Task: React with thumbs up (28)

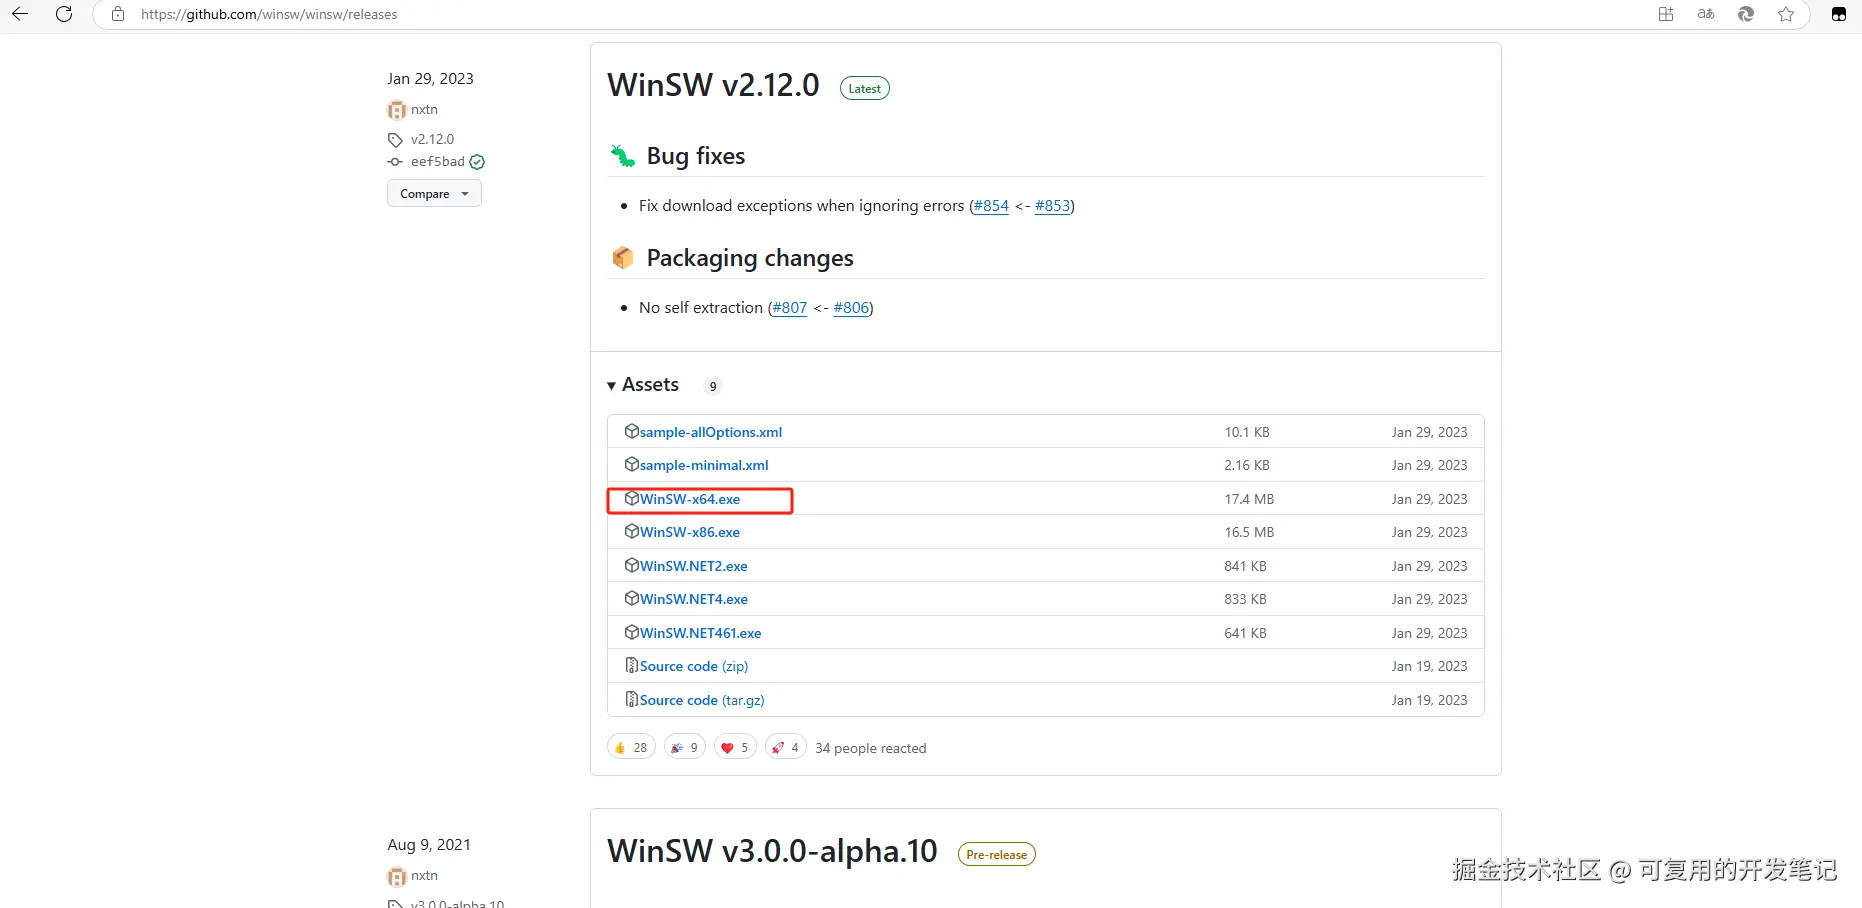Action: [631, 747]
